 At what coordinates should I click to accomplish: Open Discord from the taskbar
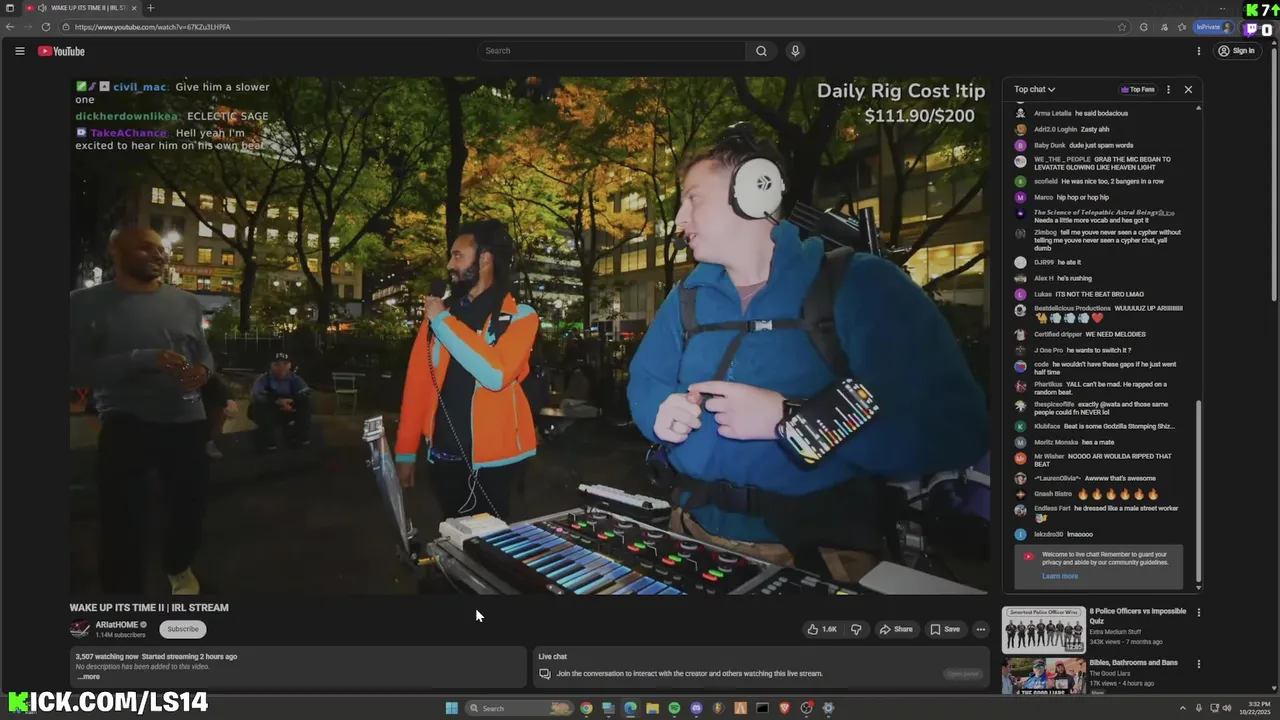[x=696, y=708]
